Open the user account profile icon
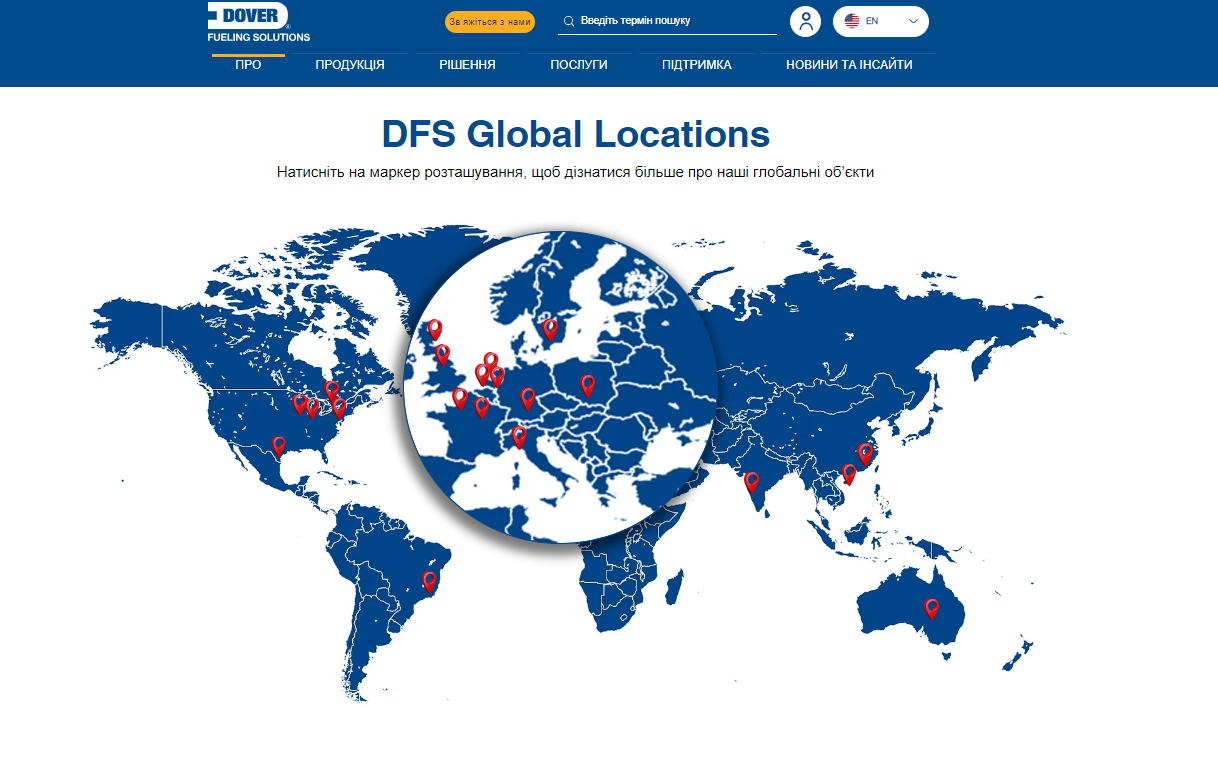Viewport: 1218px width, 760px height. pyautogui.click(x=805, y=21)
